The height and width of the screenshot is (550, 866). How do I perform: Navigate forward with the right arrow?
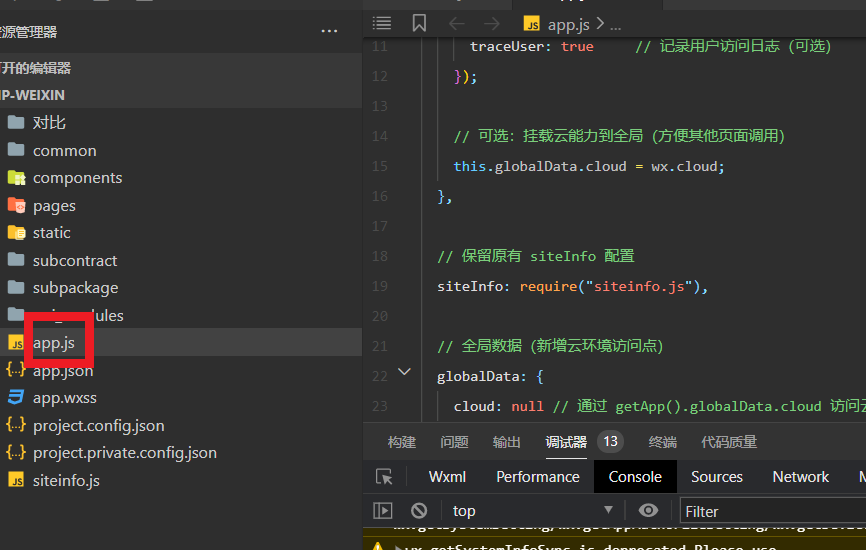pyautogui.click(x=492, y=24)
